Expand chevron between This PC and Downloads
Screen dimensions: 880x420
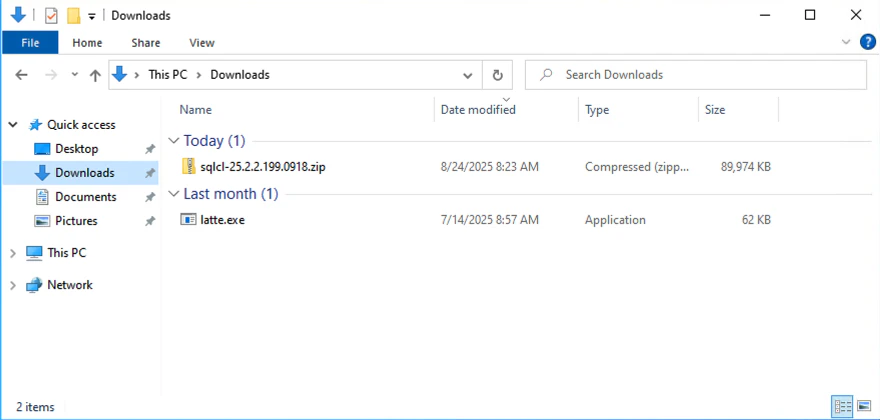[x=199, y=75]
